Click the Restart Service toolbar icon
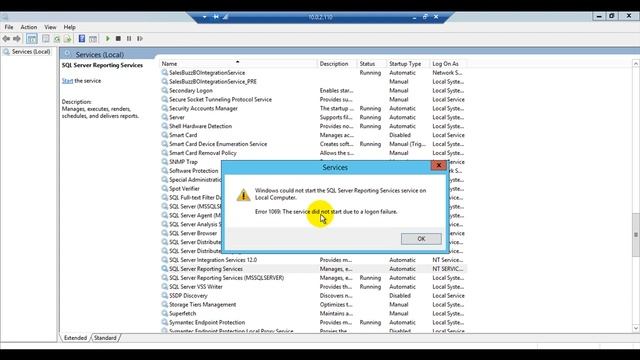The image size is (640, 360). coord(140,39)
